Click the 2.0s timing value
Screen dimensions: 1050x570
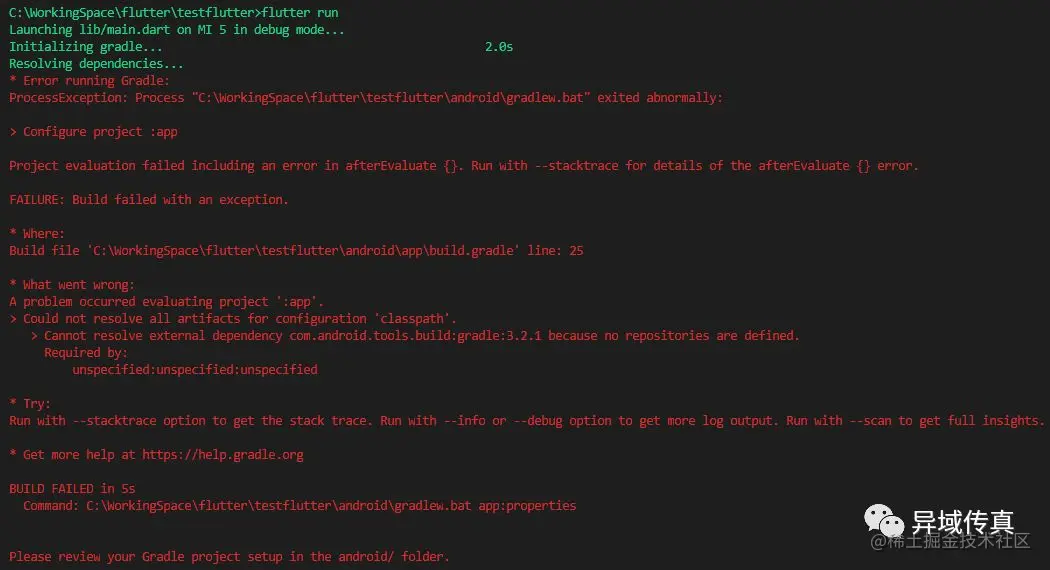[x=499, y=47]
